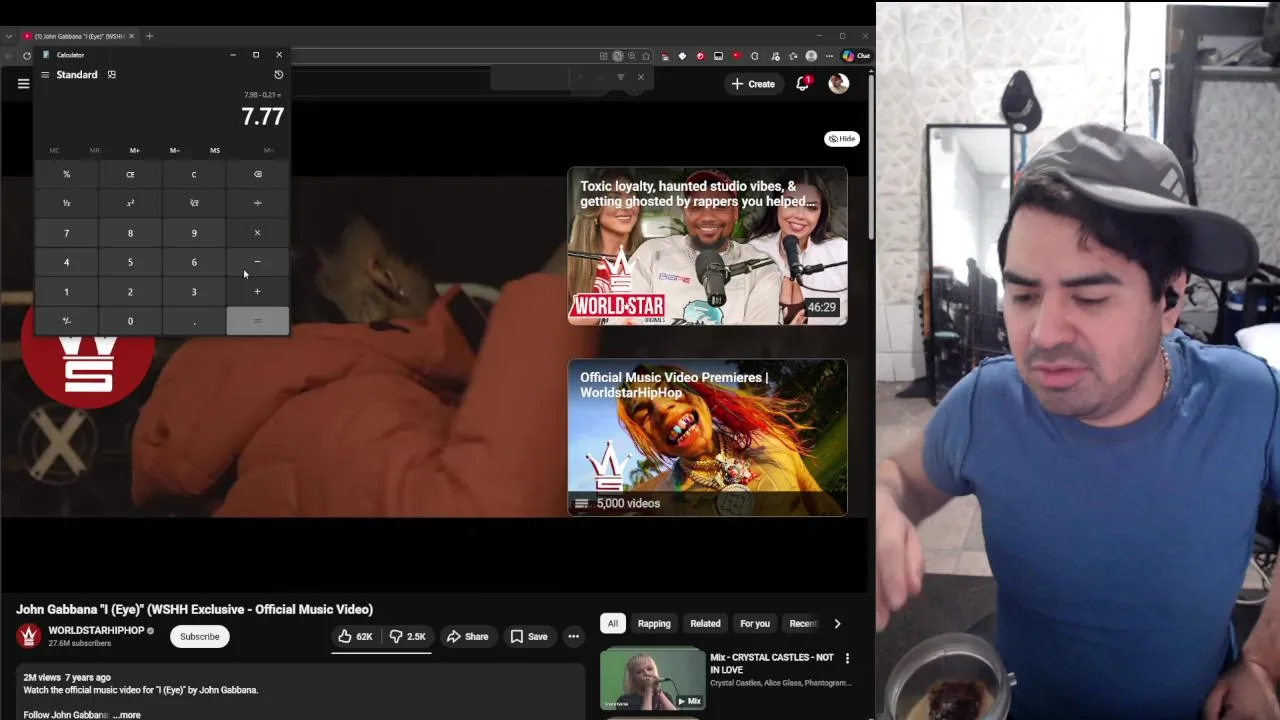
Task: Click the plus/minus sign toggle key
Action: pyautogui.click(x=66, y=321)
